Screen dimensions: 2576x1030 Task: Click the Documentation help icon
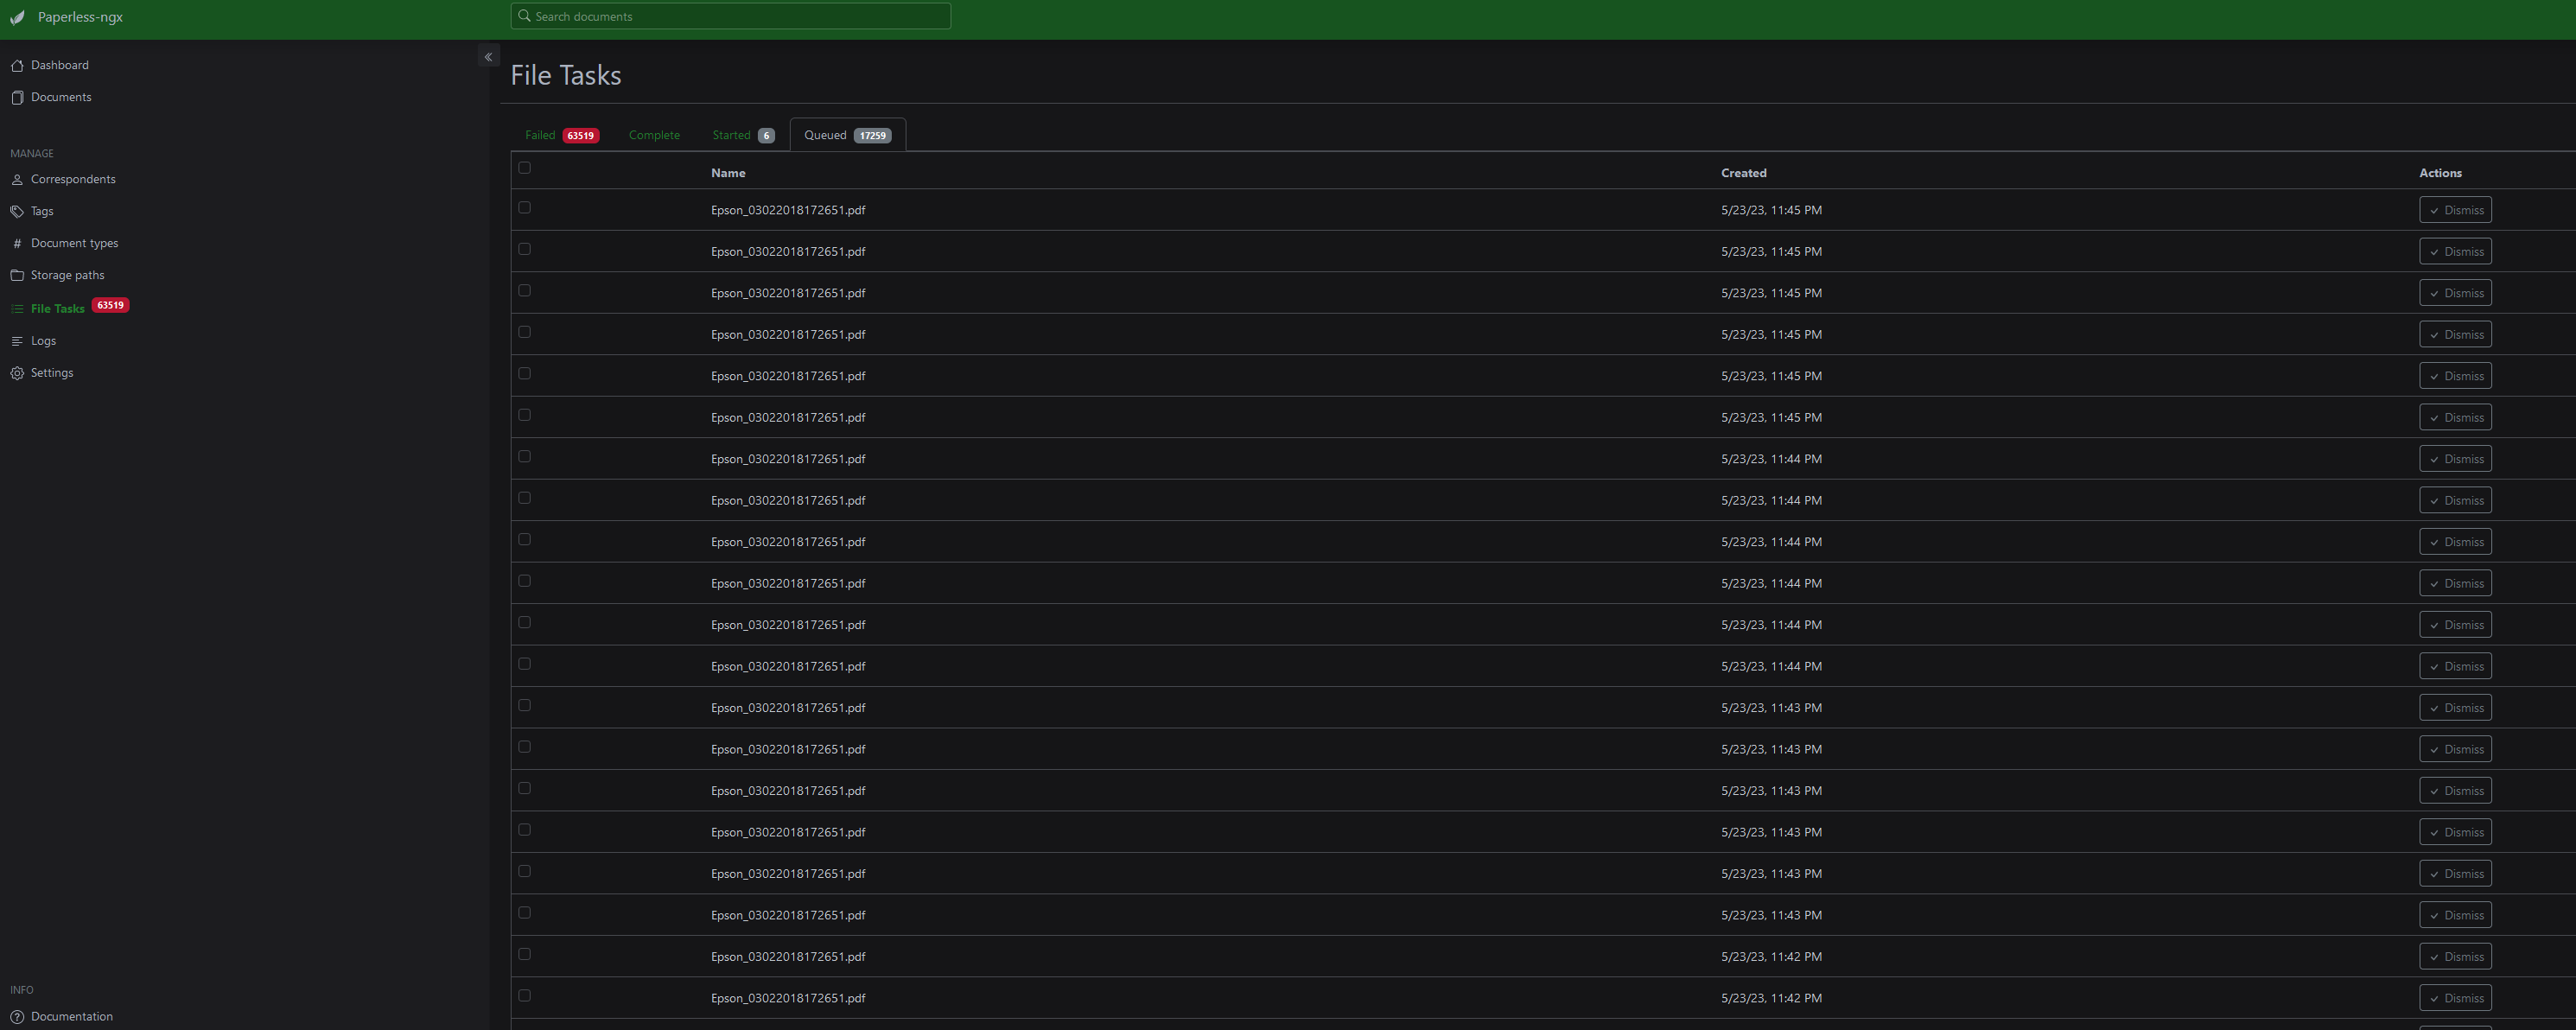click(17, 1016)
